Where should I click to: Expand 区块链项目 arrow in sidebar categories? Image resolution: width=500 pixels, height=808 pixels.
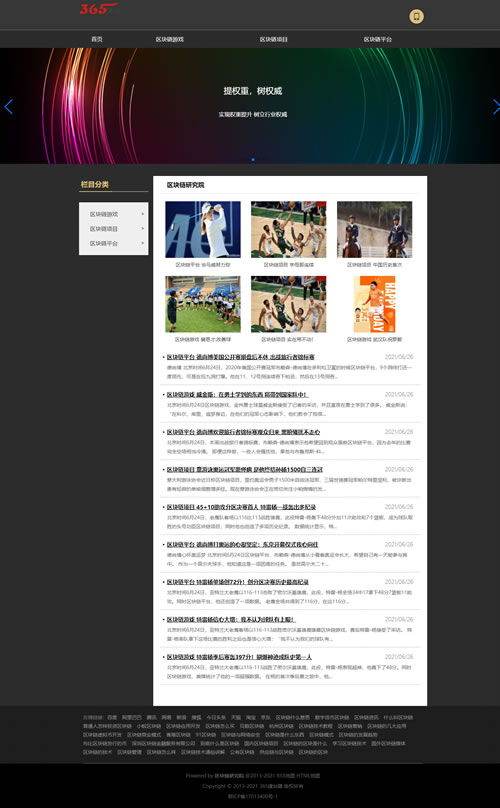[143, 228]
